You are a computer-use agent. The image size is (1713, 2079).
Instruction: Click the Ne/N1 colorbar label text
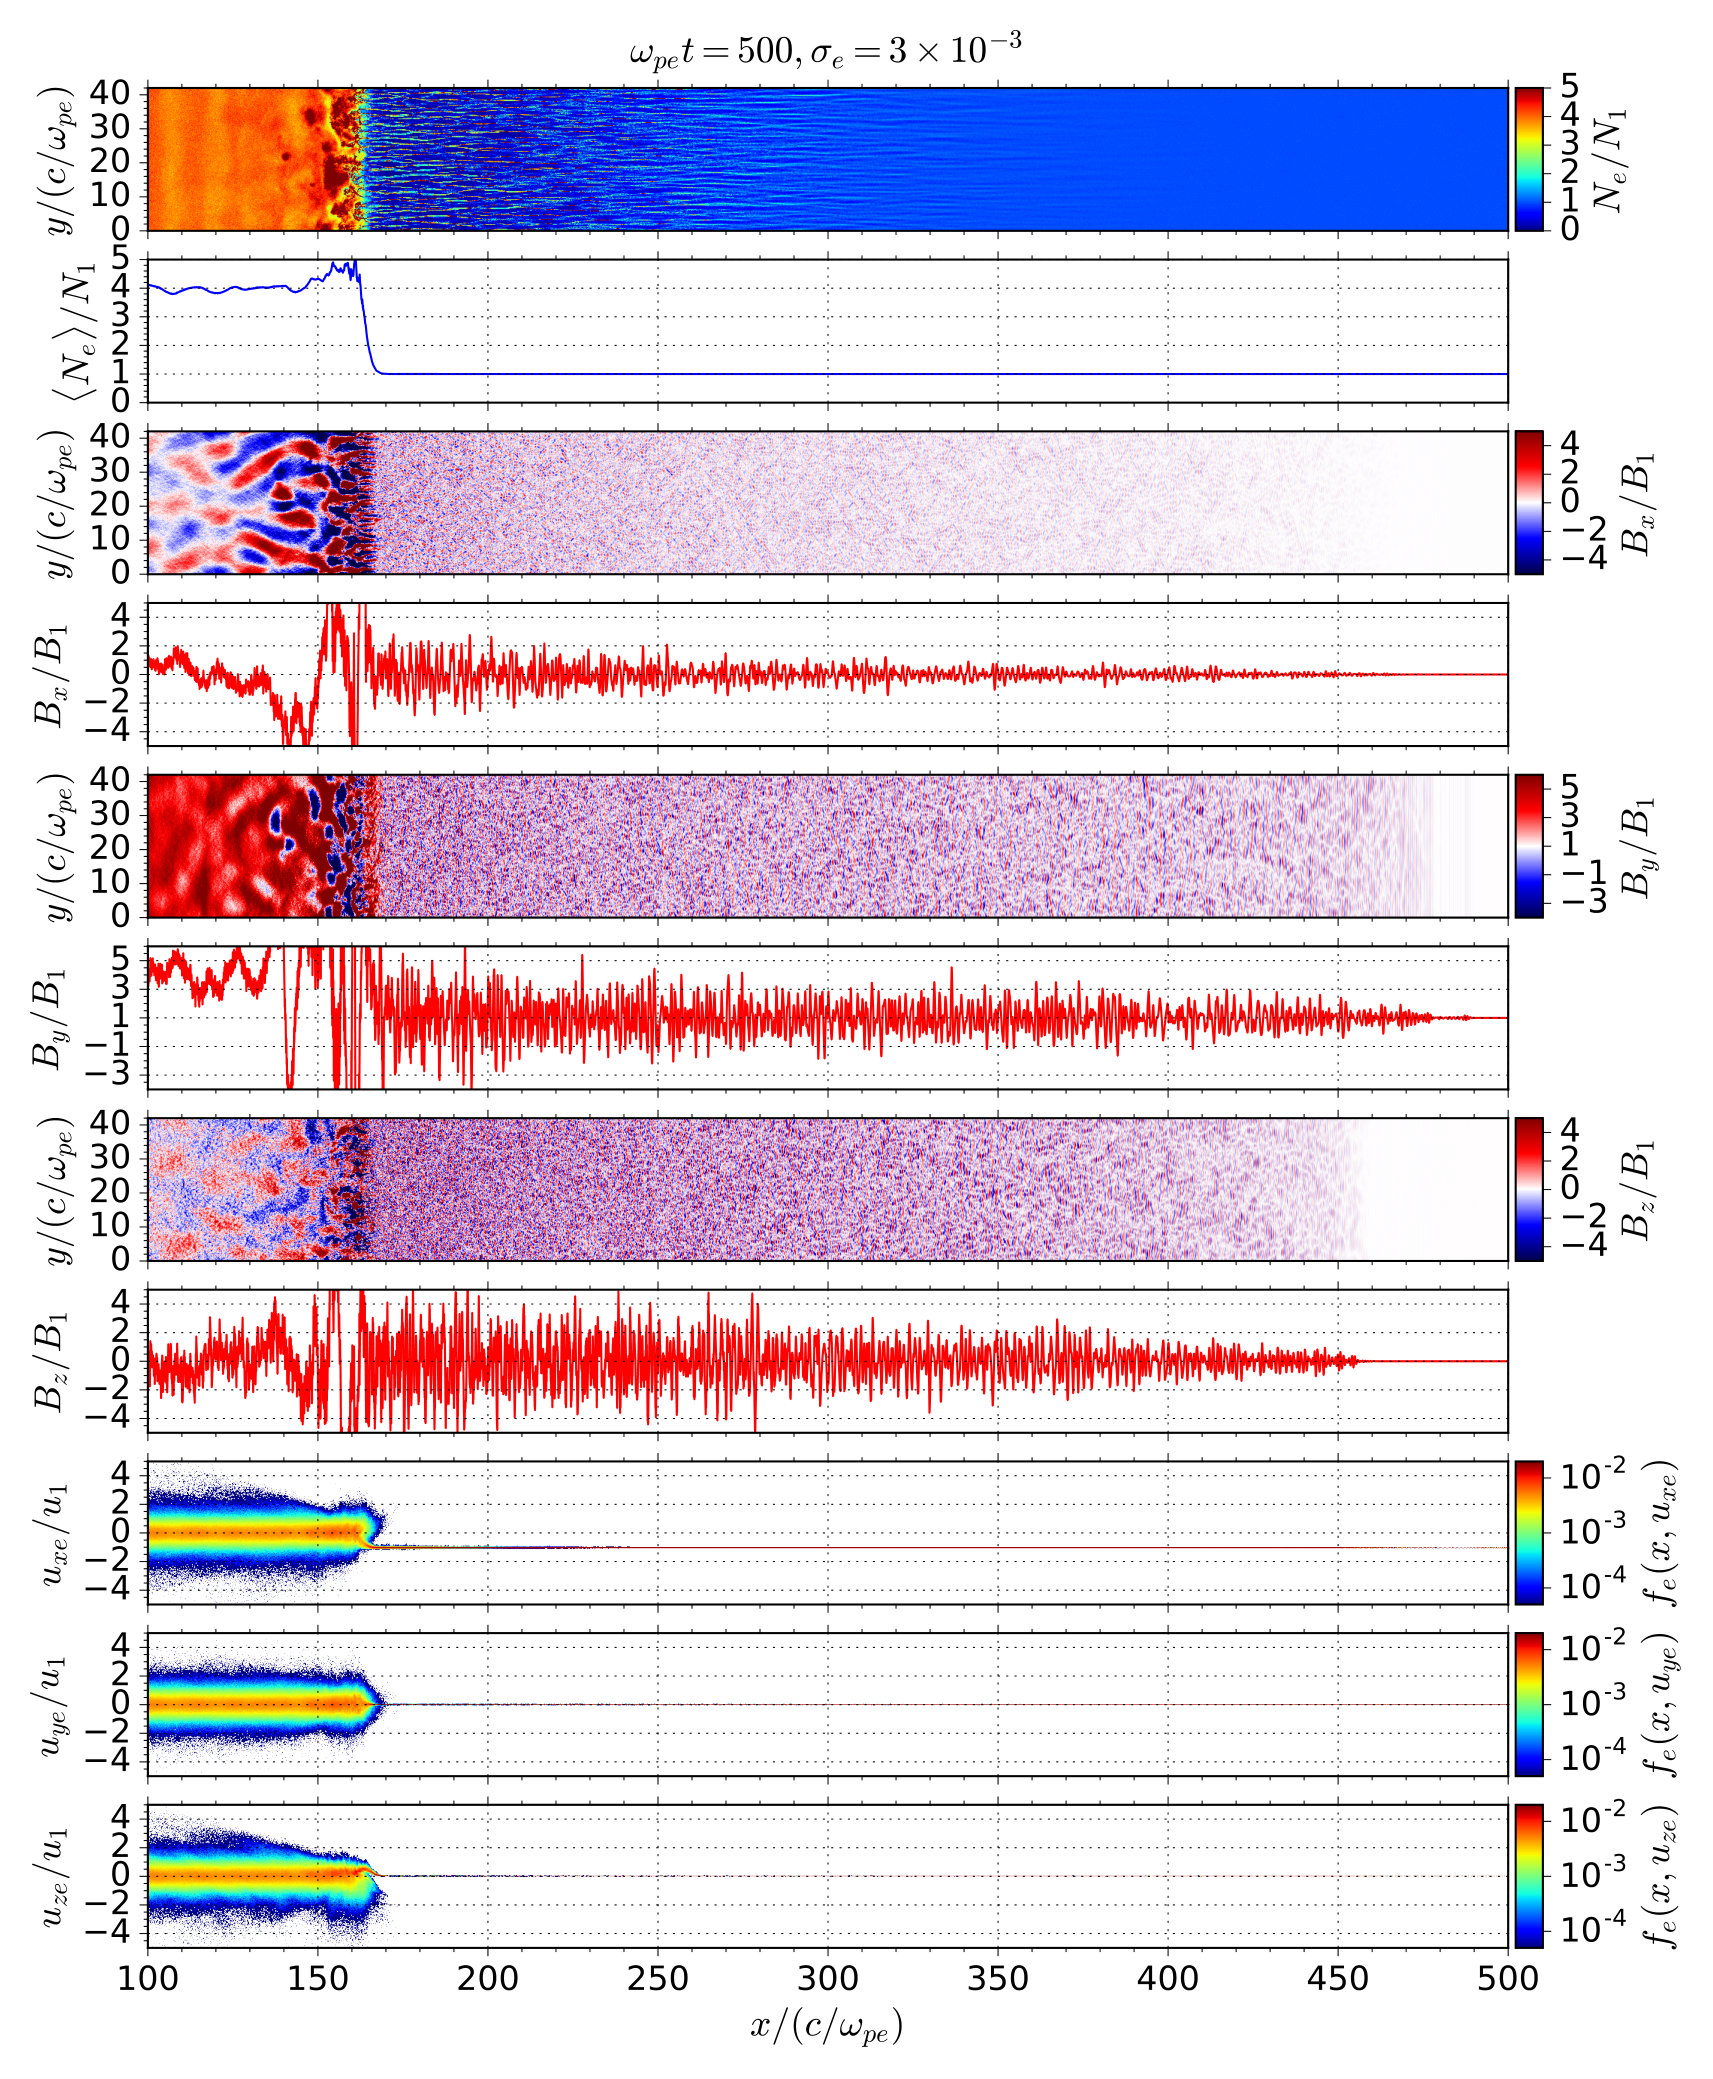point(1610,159)
